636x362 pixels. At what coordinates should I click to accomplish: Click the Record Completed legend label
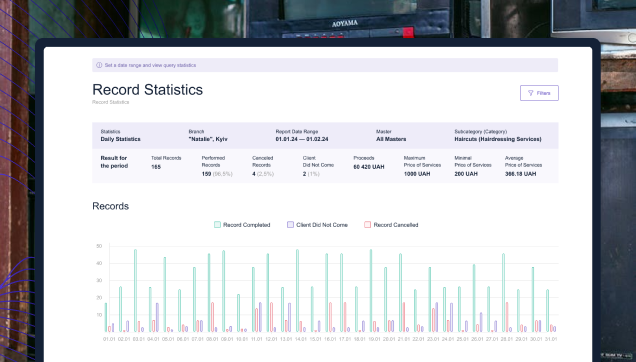click(247, 225)
